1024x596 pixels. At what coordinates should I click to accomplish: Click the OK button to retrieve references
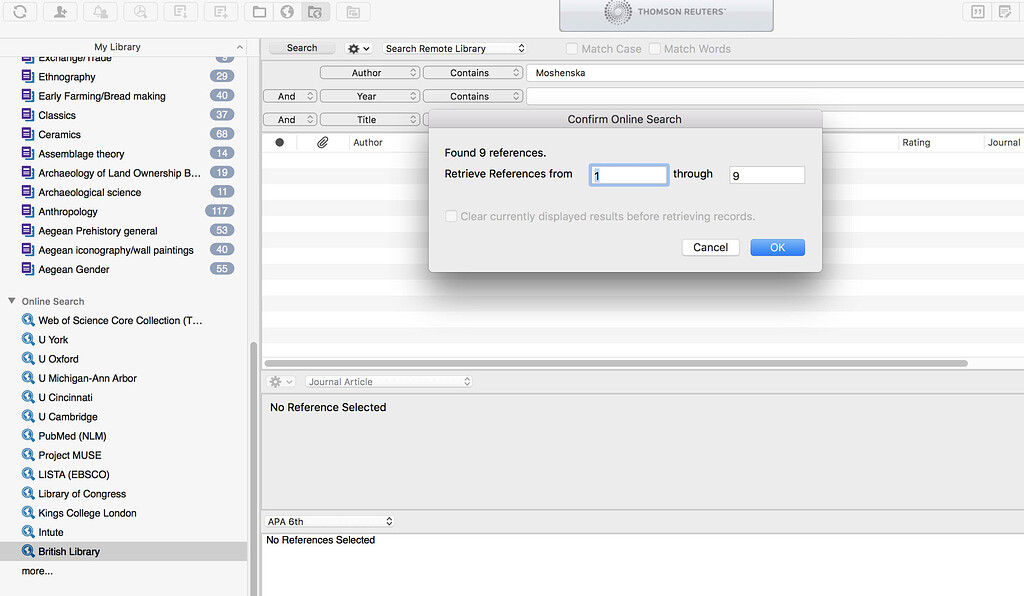[777, 247]
